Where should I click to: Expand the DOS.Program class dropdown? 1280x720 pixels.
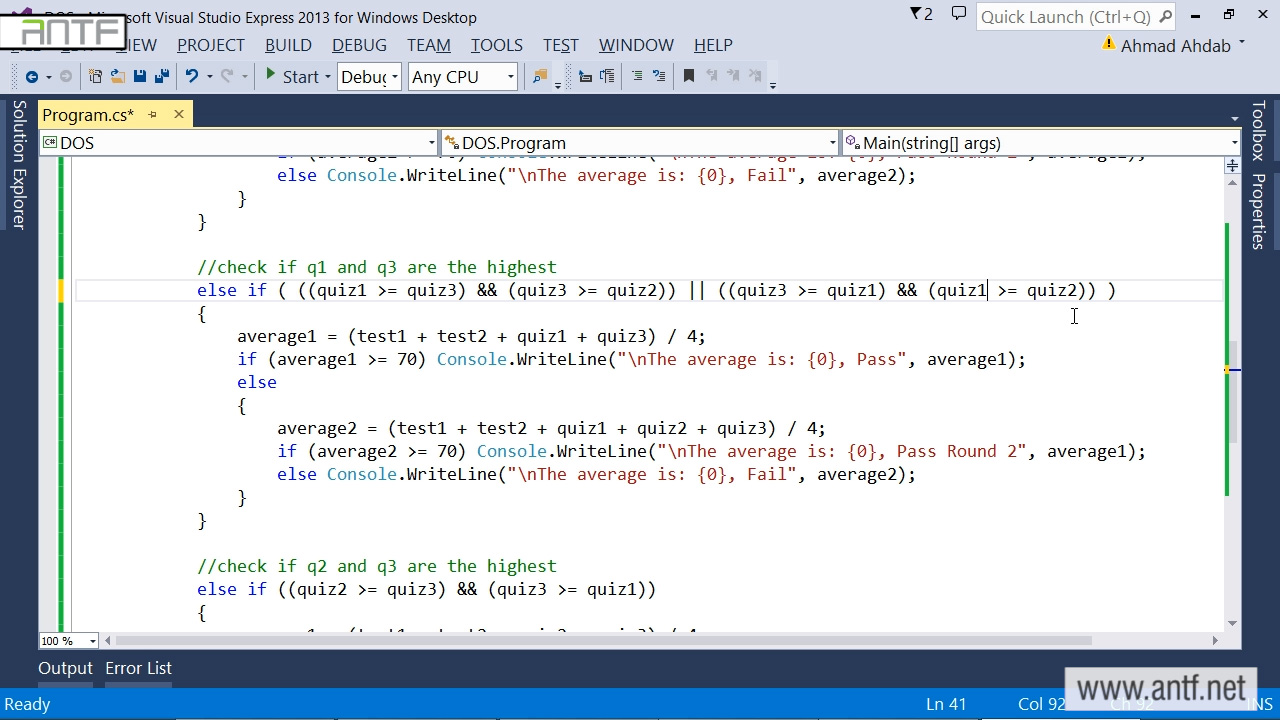pos(640,143)
